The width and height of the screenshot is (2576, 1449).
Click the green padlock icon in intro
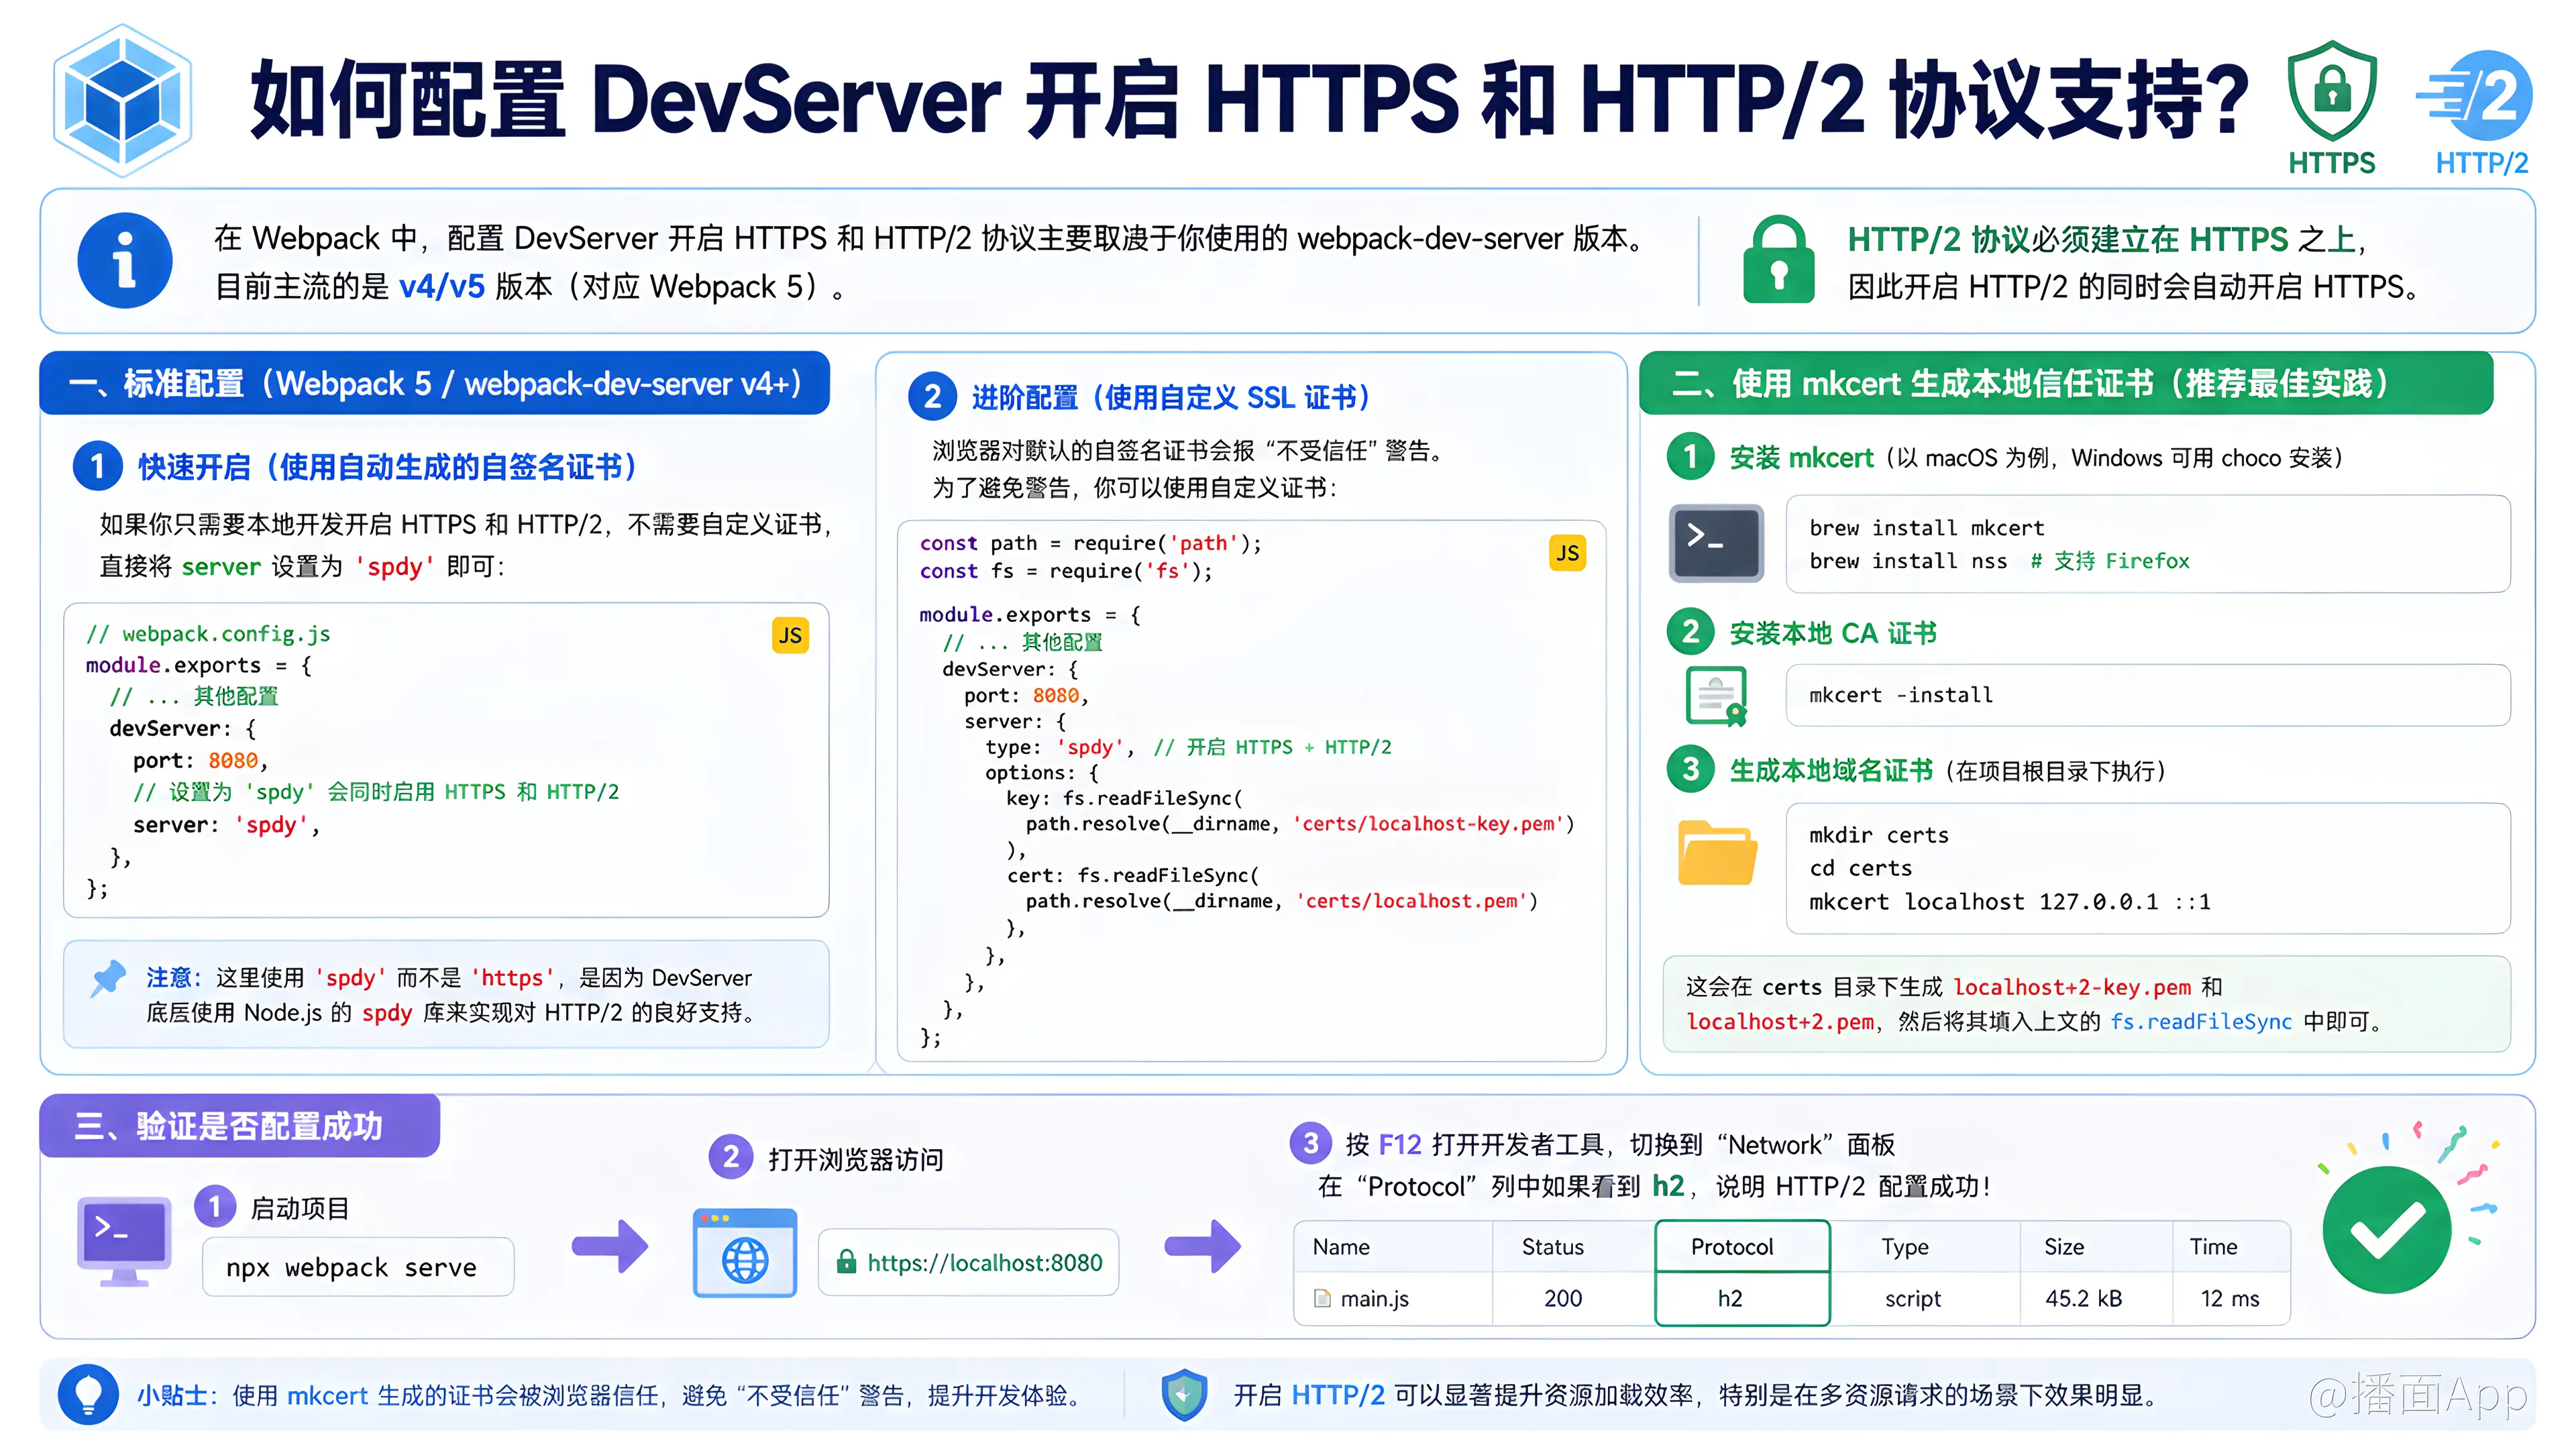[x=1778, y=259]
